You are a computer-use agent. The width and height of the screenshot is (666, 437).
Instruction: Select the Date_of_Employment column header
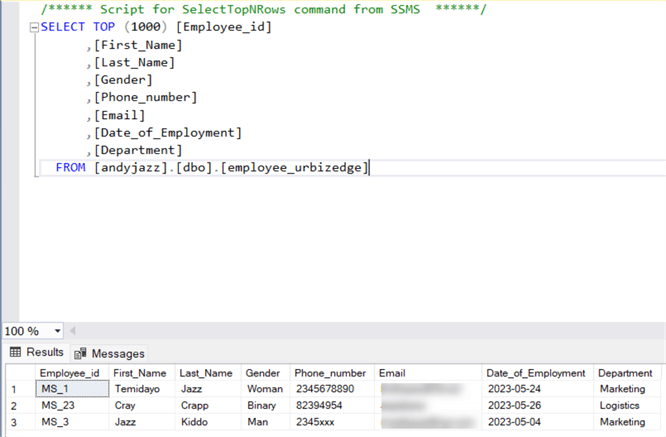point(536,373)
